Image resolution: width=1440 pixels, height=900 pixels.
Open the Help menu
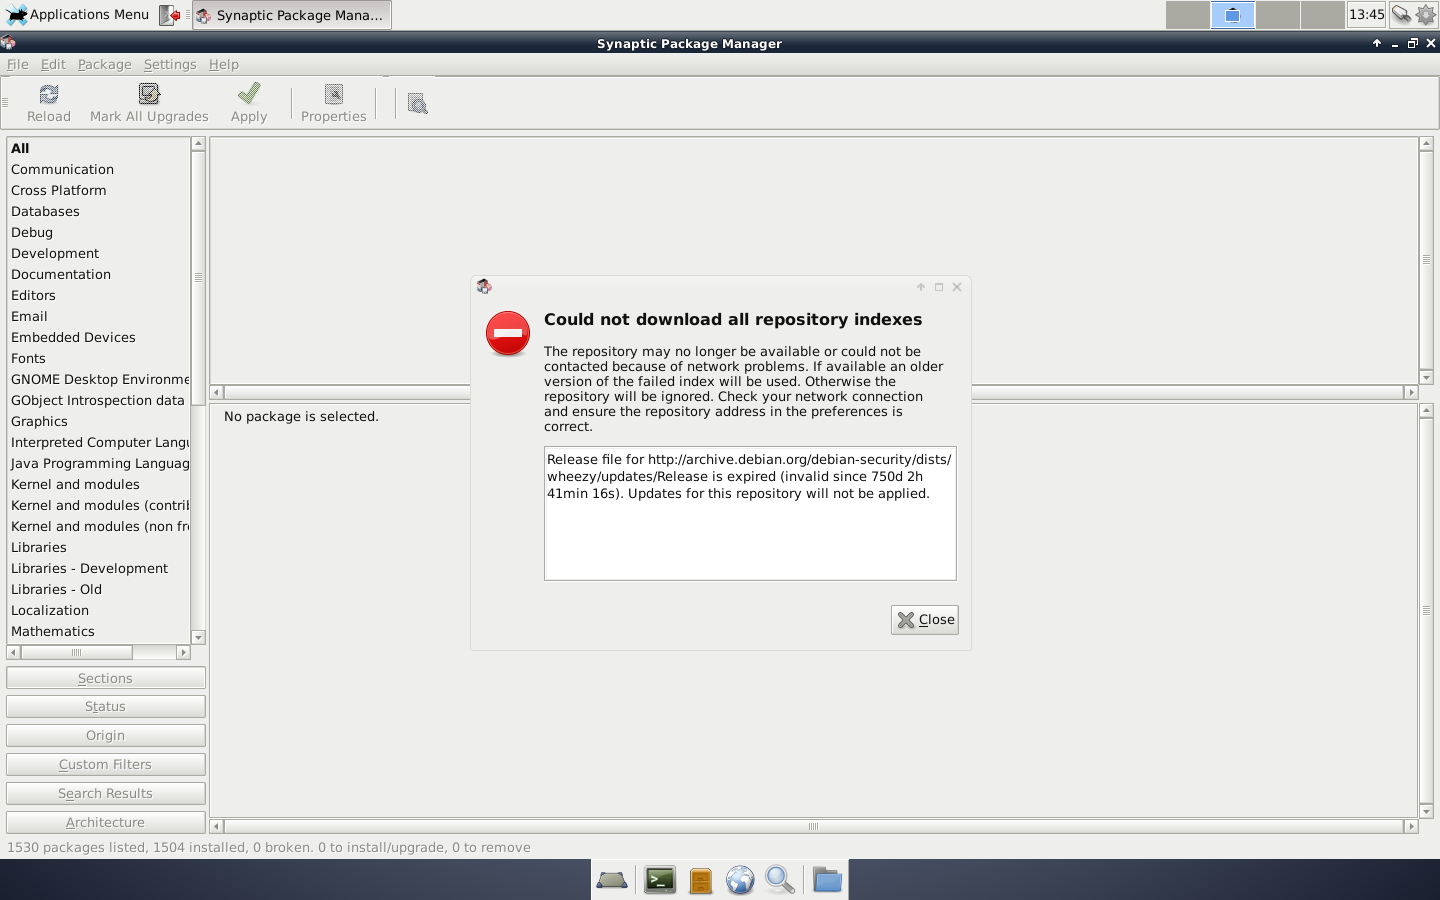click(x=224, y=64)
